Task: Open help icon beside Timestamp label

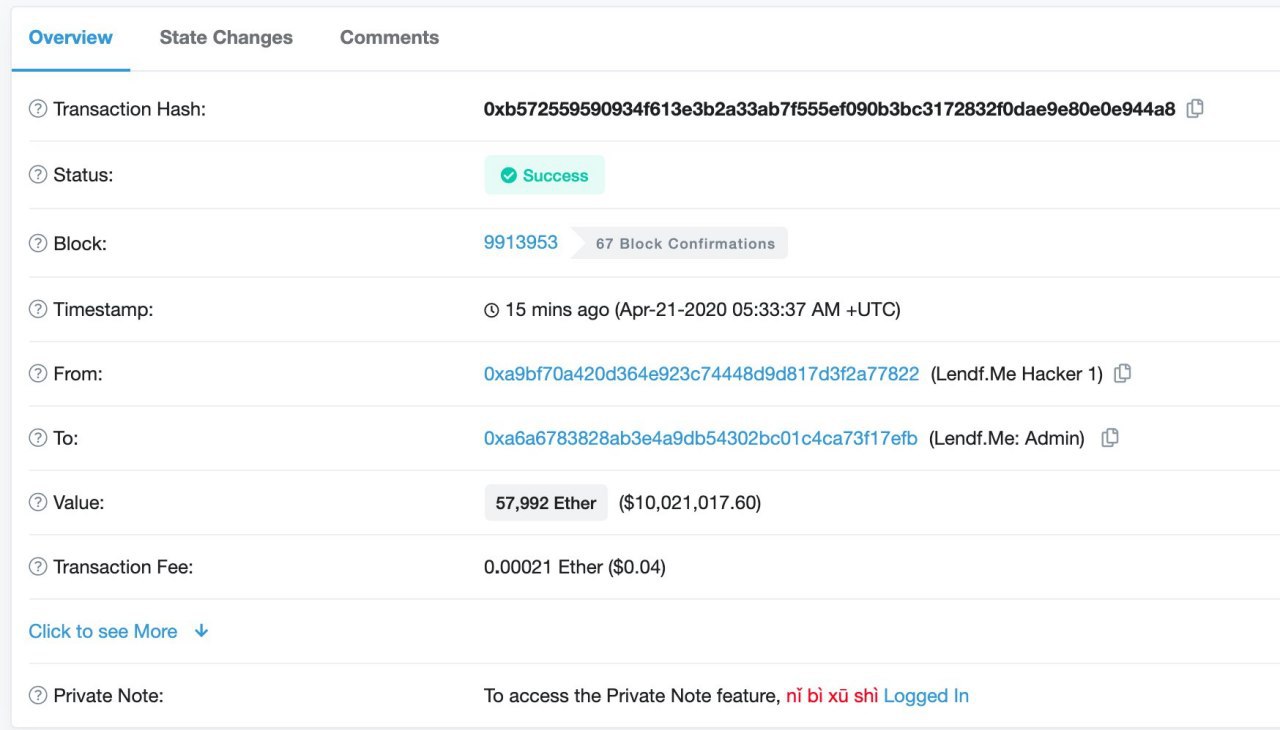Action: [38, 309]
